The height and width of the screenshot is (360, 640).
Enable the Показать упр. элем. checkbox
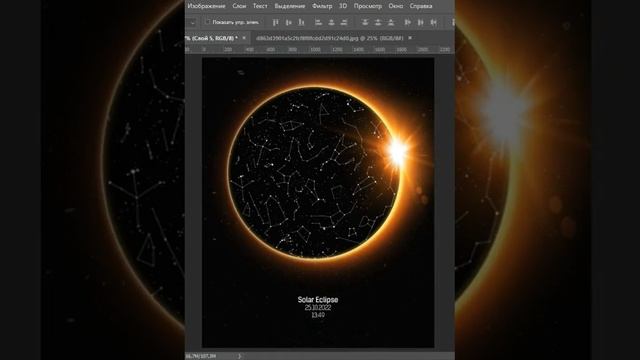coord(208,22)
